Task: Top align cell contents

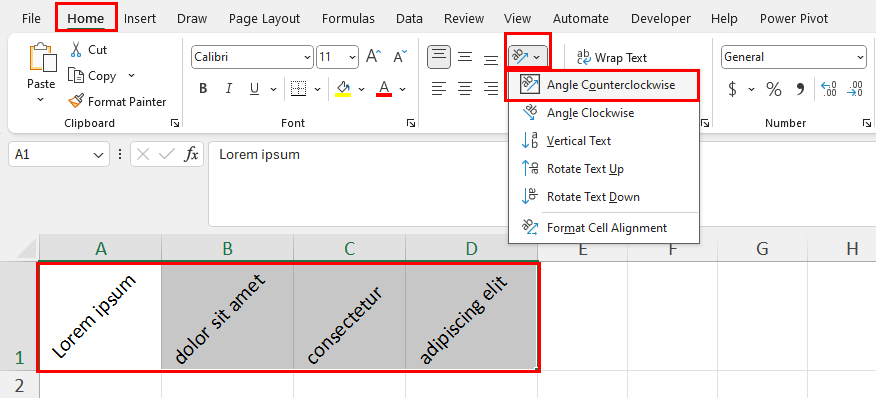Action: pyautogui.click(x=439, y=57)
